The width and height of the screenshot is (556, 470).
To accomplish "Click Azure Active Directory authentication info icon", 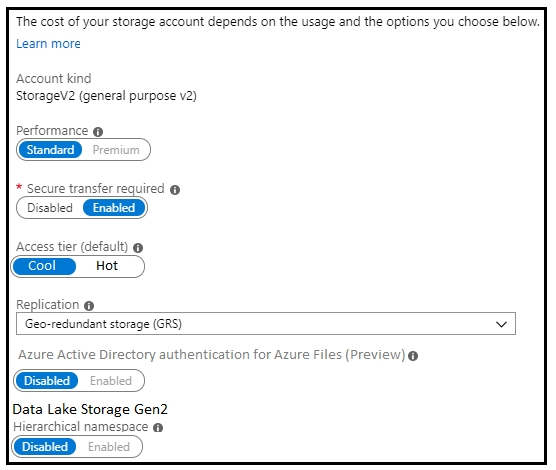I will pos(413,356).
